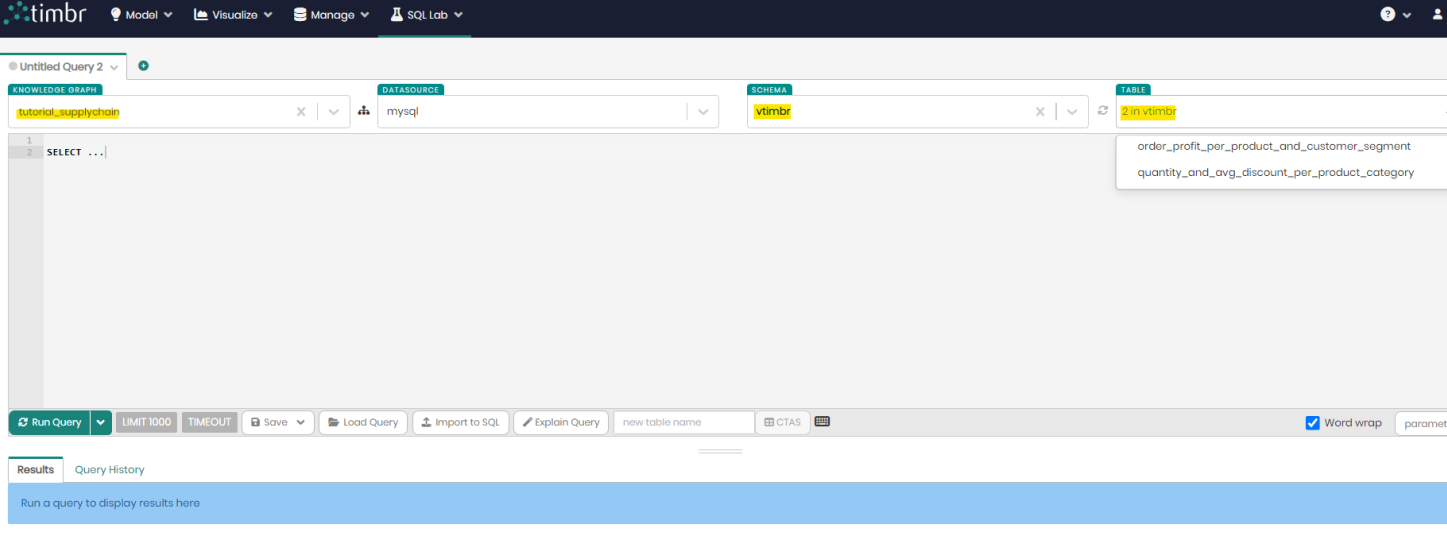Click the datasource hierarchy icon
The image size is (1447, 533).
pos(364,111)
